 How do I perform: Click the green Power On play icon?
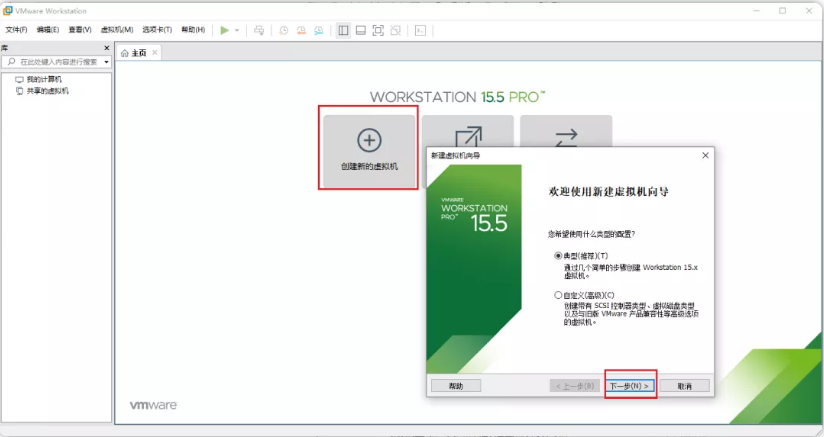pyautogui.click(x=225, y=30)
